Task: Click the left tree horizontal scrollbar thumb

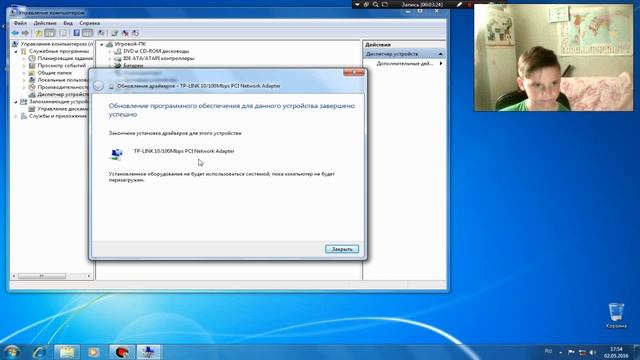Action: click(42, 276)
